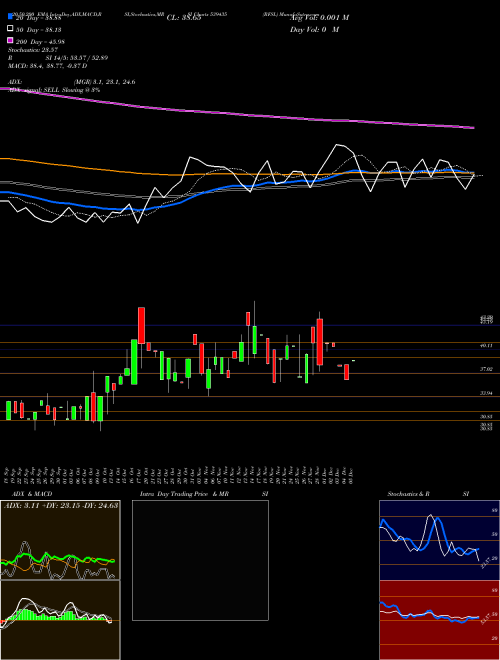Click the "Avg Vol: 0.001 M" label
This screenshot has width=500, height=660.
coord(319,18)
